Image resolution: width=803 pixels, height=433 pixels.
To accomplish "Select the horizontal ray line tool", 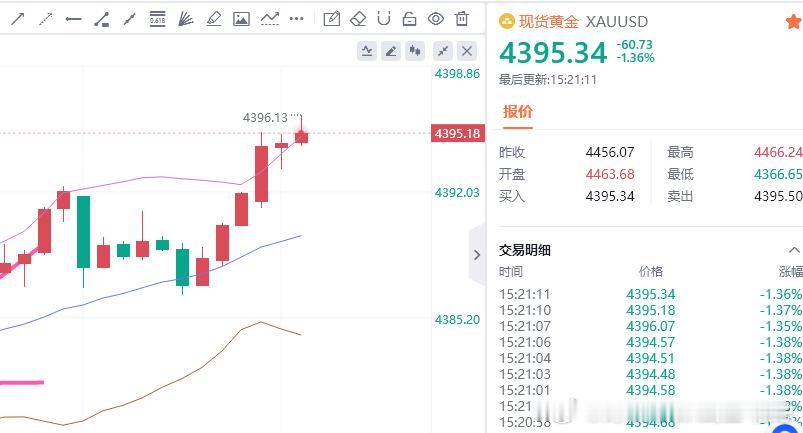I will [73, 19].
